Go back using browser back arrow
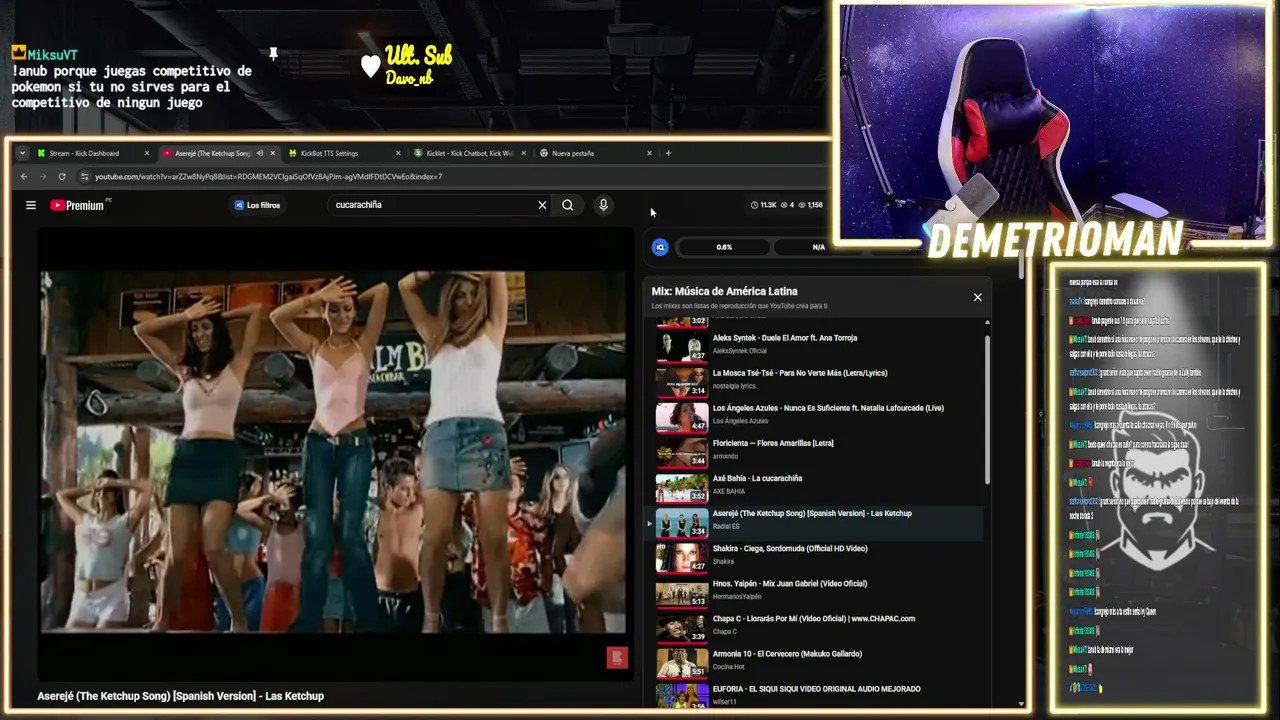The image size is (1280, 720). pos(25,177)
